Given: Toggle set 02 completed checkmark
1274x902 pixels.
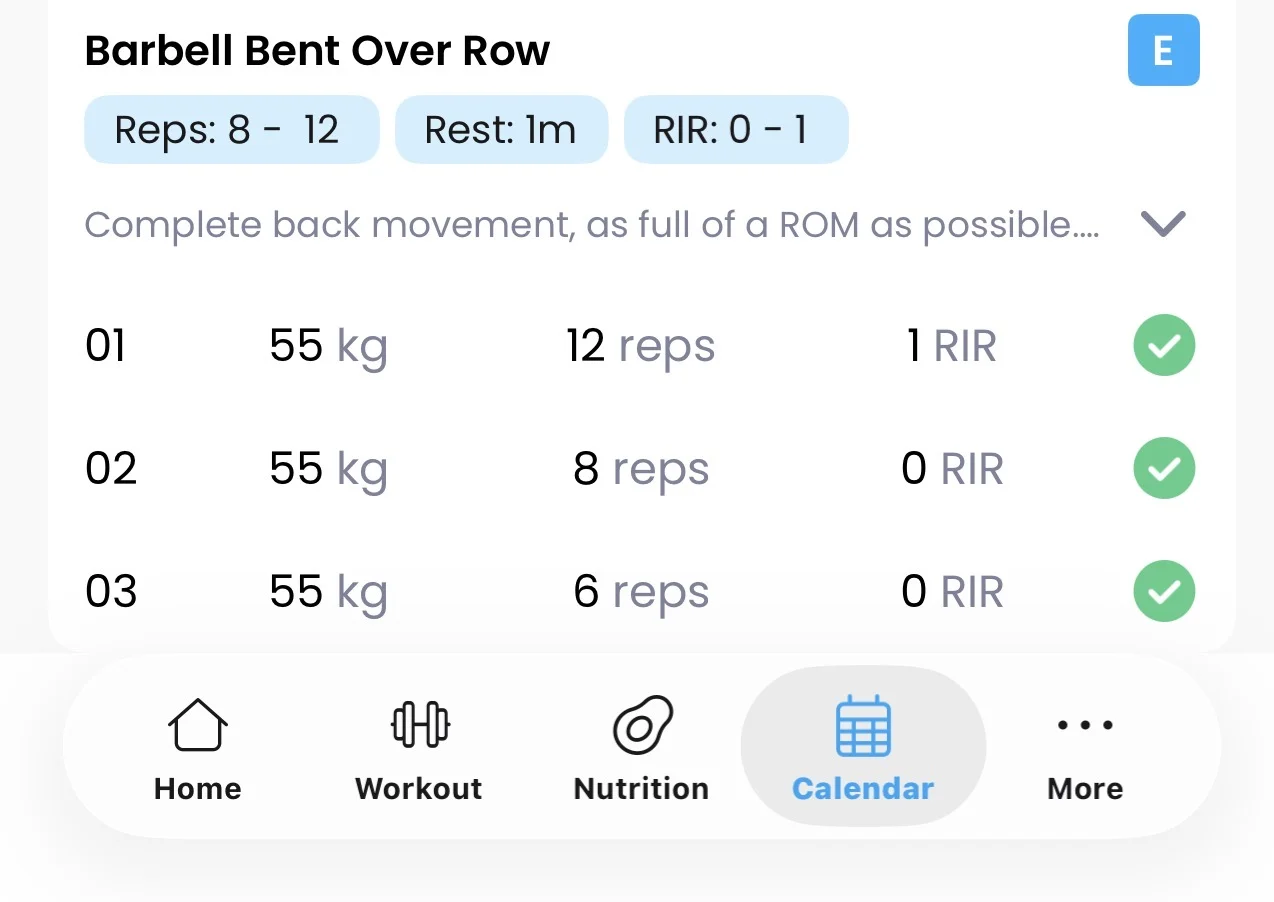Looking at the screenshot, I should (x=1164, y=468).
